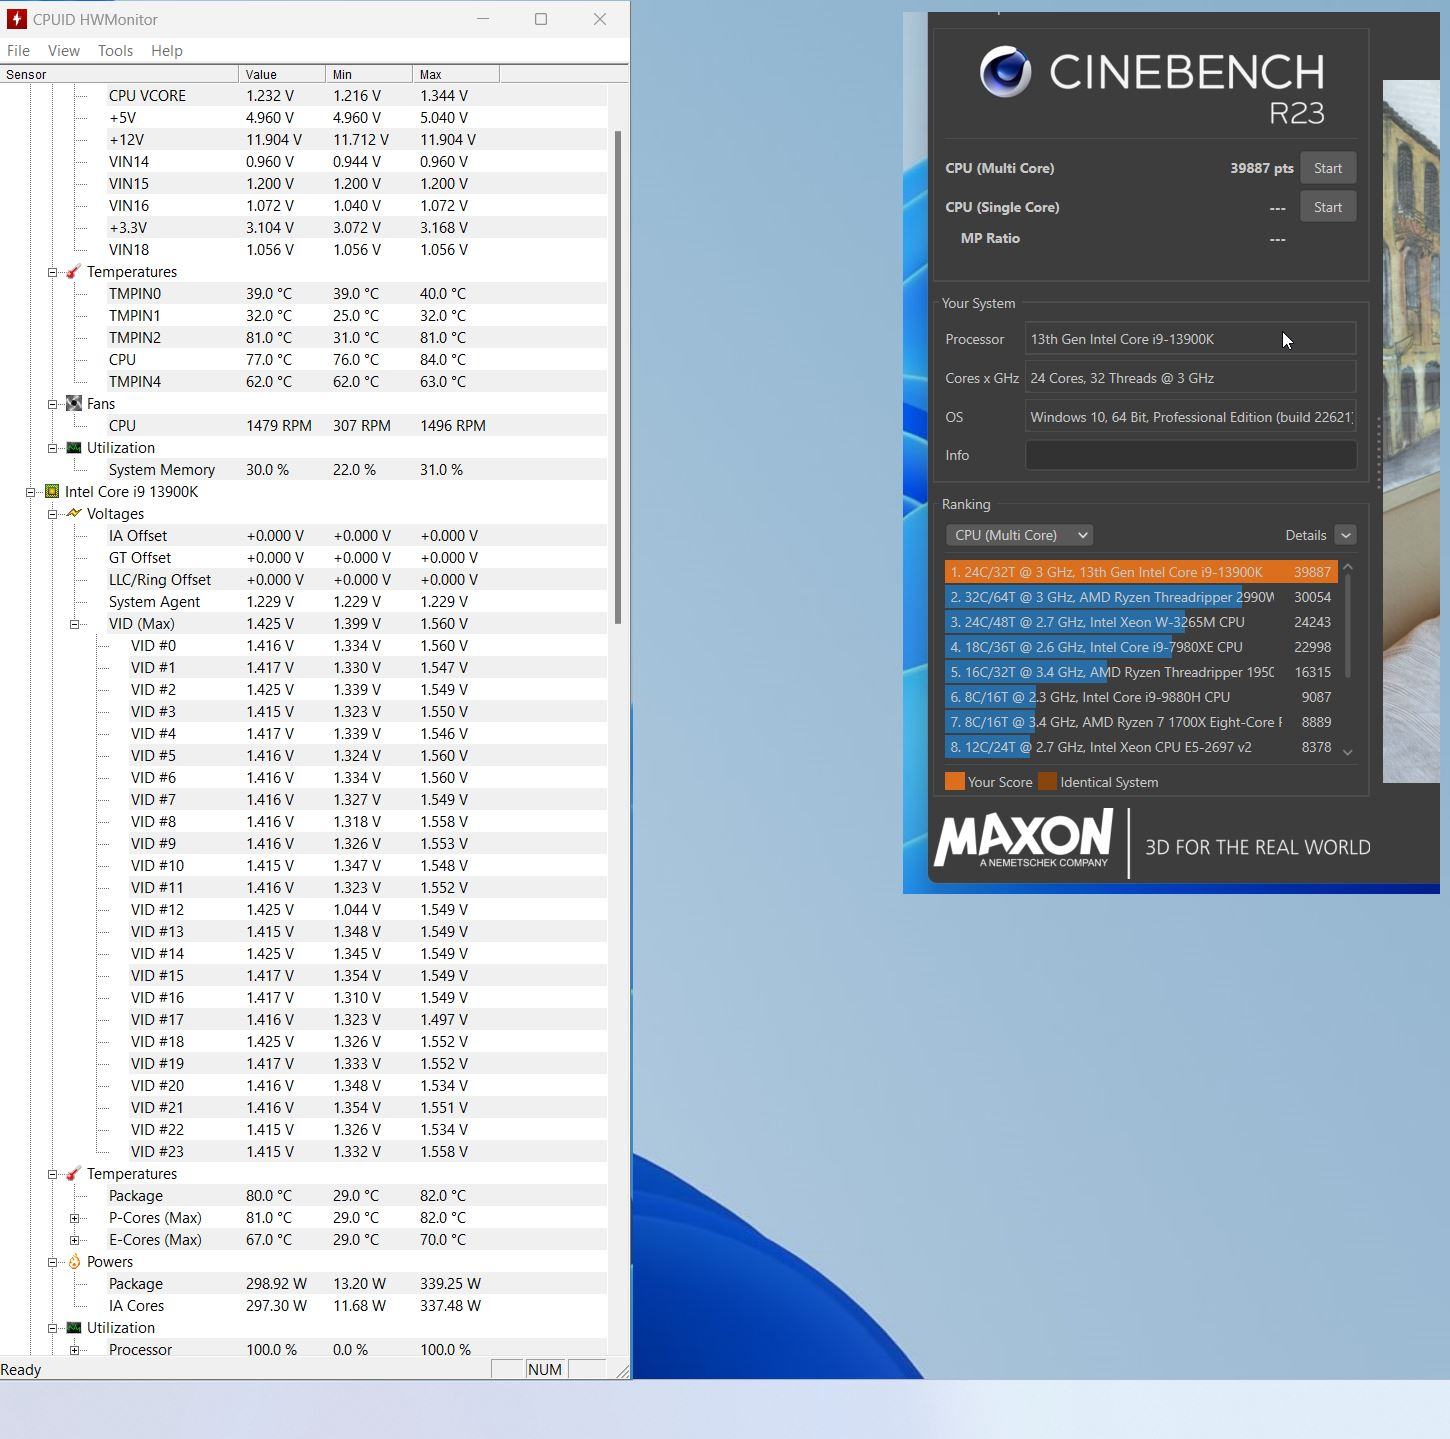Image resolution: width=1450 pixels, height=1439 pixels.
Task: Click the HWMonitor vertical scrollbar thumb
Action: pyautogui.click(x=618, y=377)
